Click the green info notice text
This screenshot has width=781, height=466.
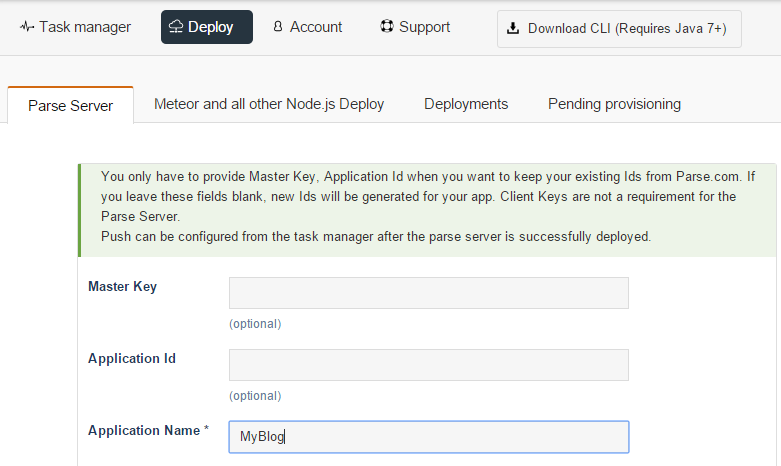click(428, 206)
